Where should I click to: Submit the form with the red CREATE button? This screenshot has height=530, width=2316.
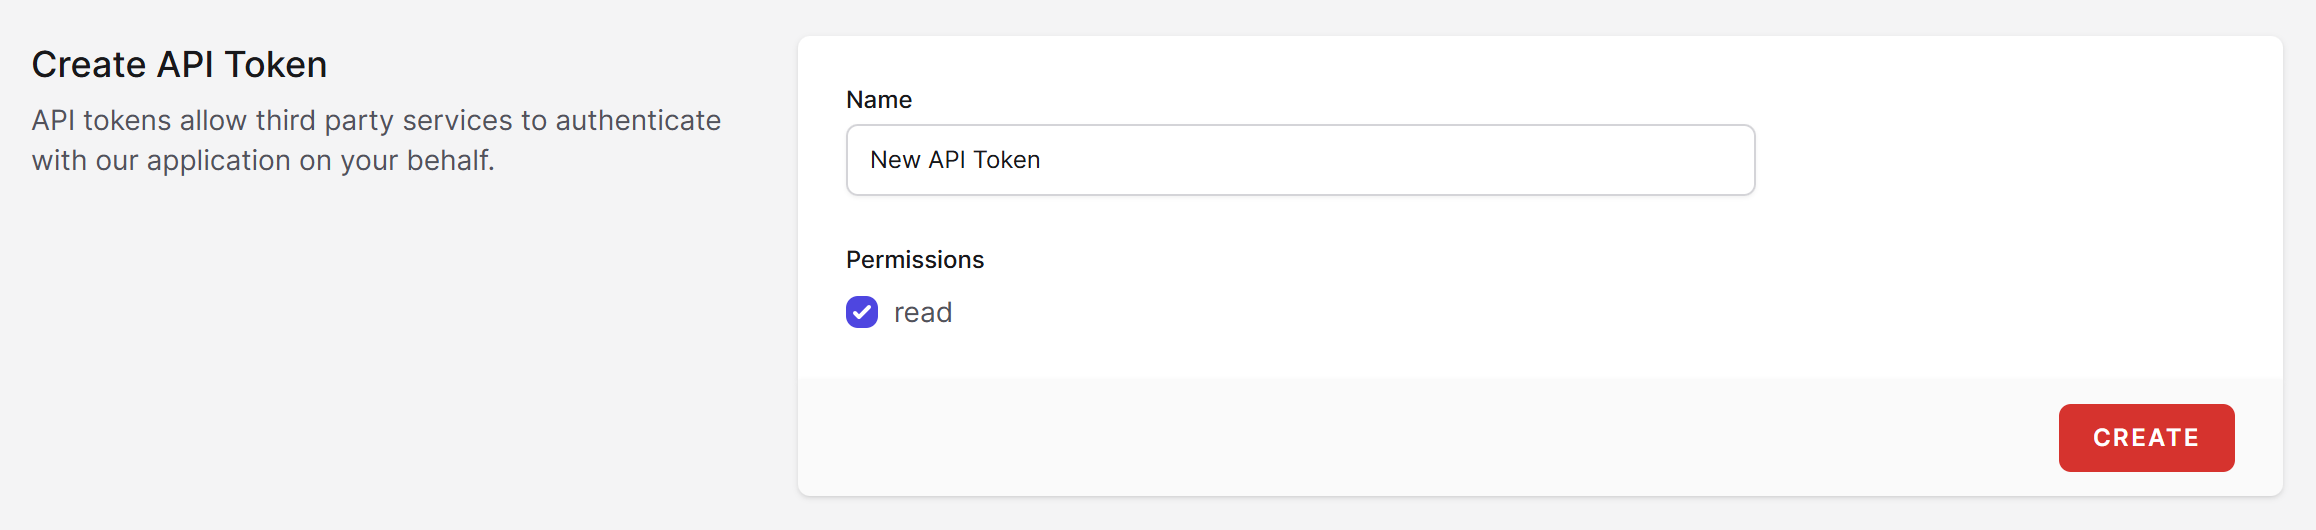[x=2145, y=438]
